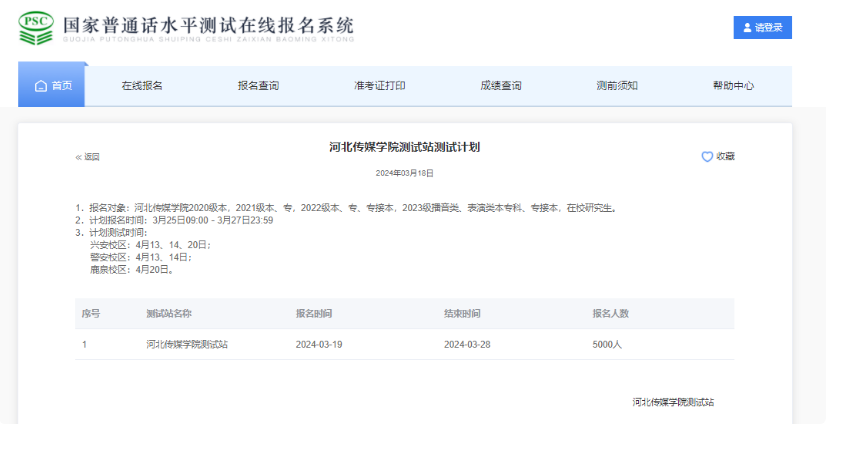Screen dimensions: 842x450
Task: Open the 帮助中心 help tab
Action: [733, 86]
